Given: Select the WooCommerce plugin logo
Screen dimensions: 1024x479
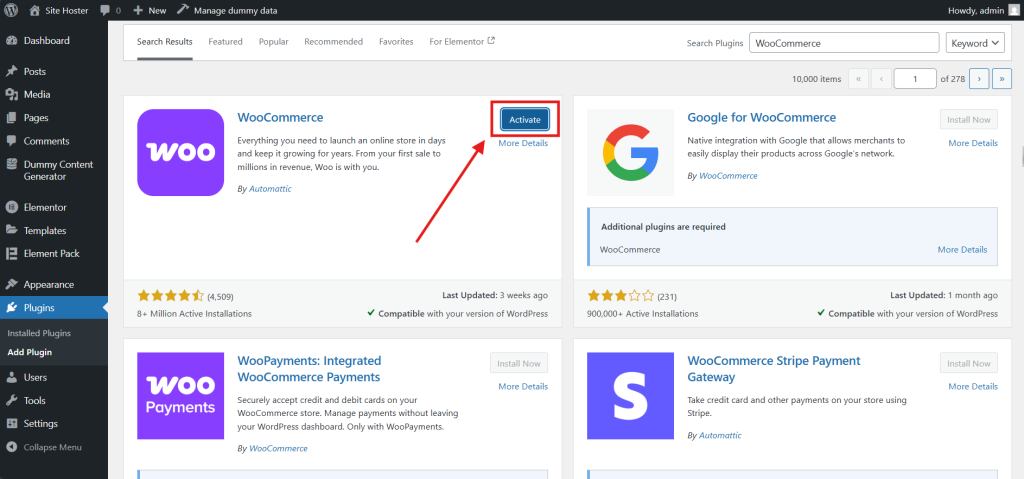Looking at the screenshot, I should pyautogui.click(x=181, y=152).
